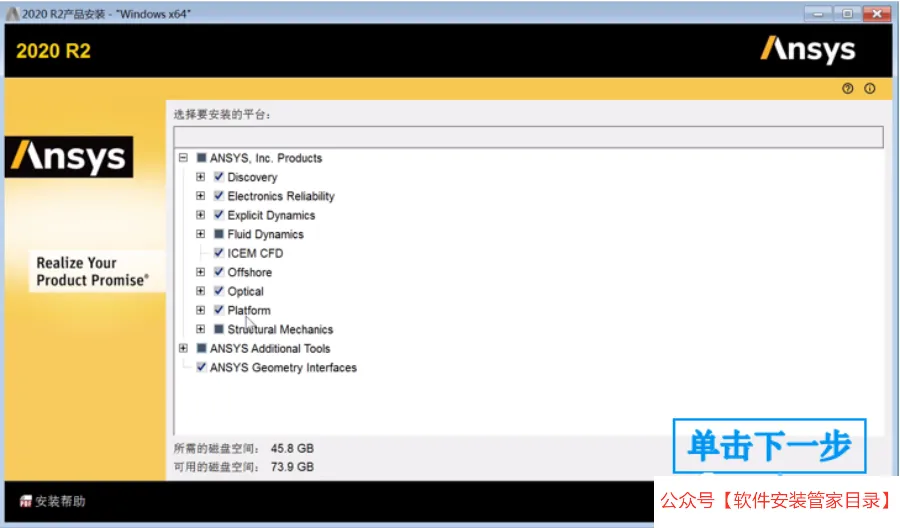The image size is (900, 528).
Task: Select the ICEM CFD label
Action: click(255, 253)
